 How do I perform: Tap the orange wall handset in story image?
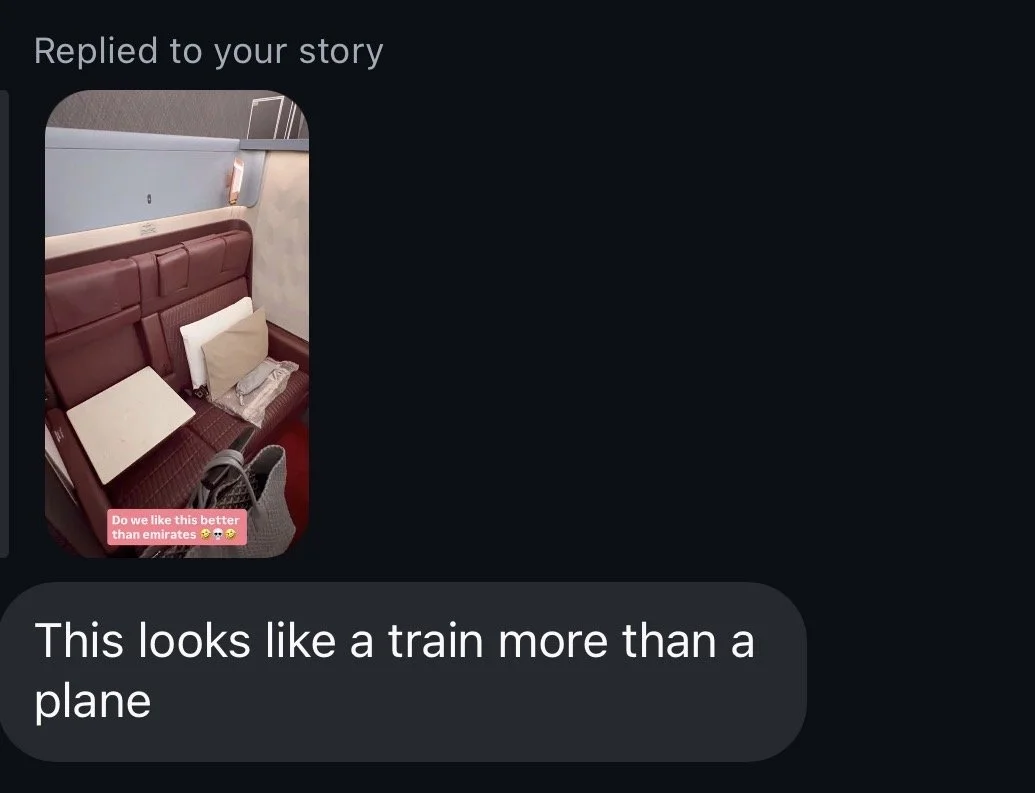click(x=237, y=180)
